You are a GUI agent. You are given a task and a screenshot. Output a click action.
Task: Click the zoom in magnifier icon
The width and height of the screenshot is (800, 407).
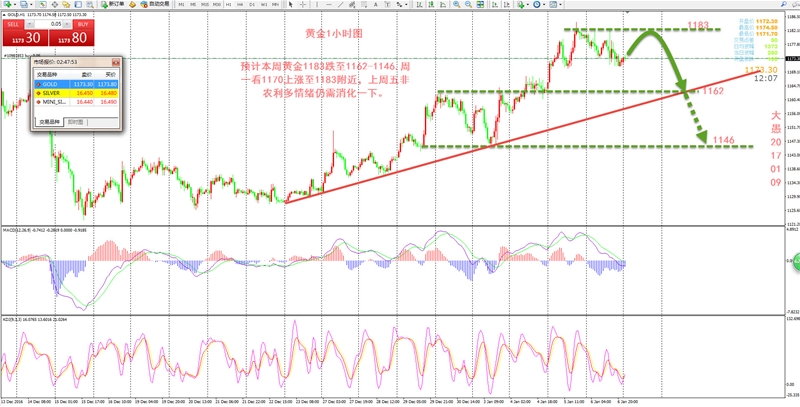[x=456, y=4]
